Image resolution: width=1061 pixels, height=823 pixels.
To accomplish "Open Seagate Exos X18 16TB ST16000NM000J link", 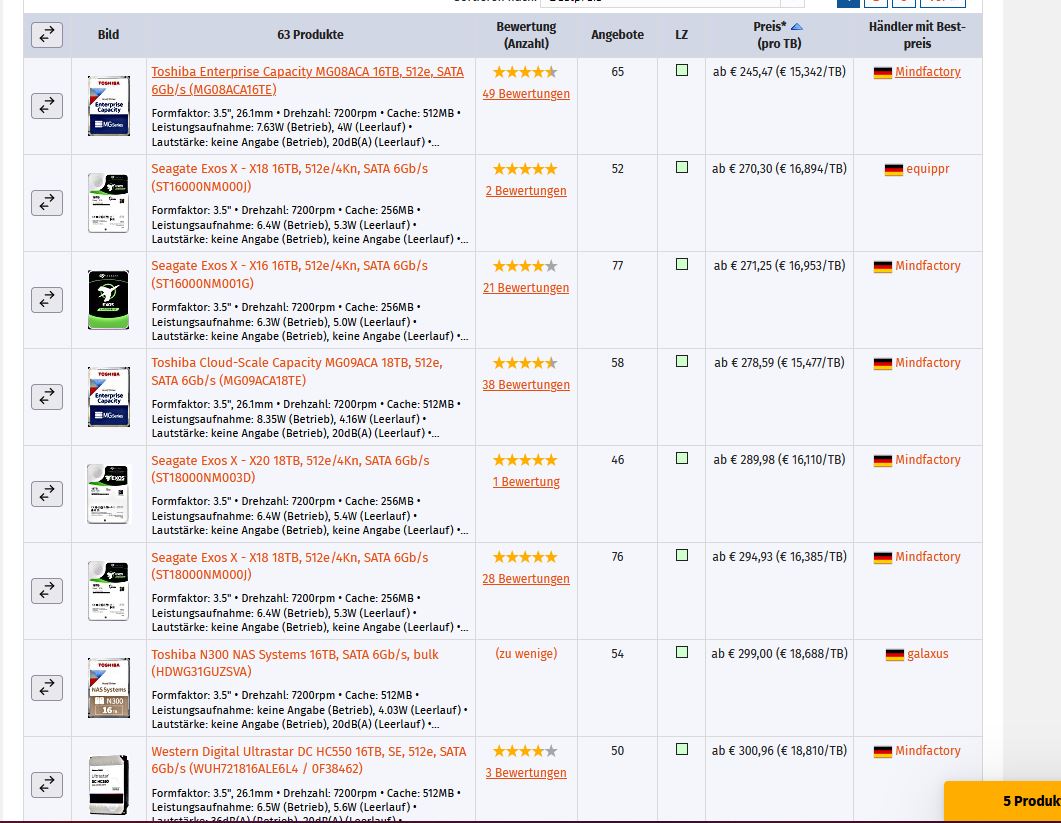I will [x=290, y=177].
